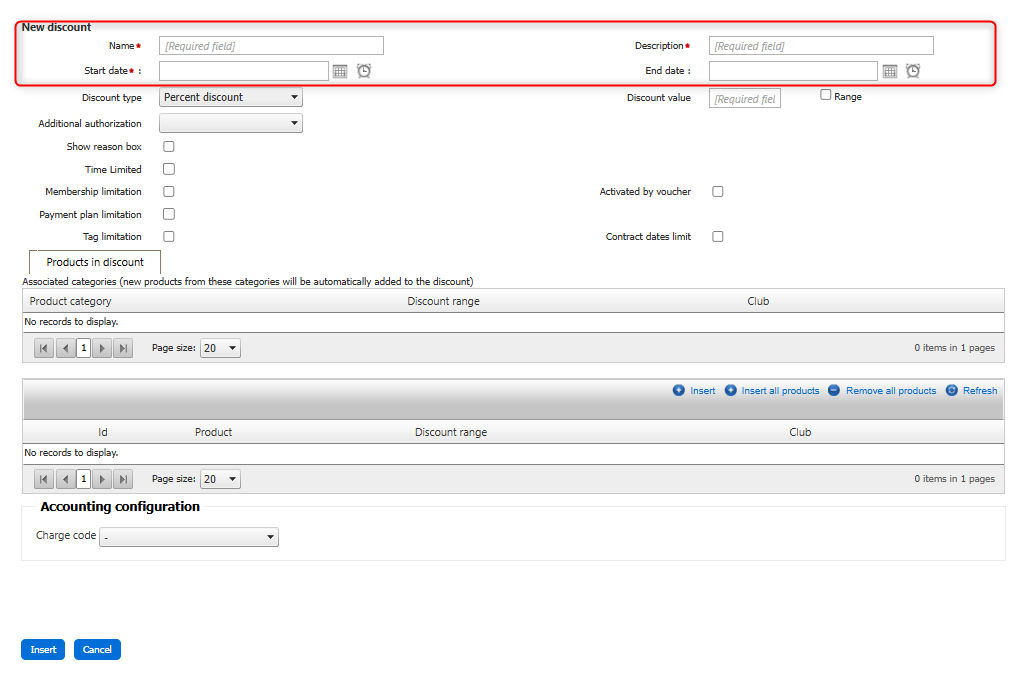The width and height of the screenshot is (1024, 680).
Task: Select the Products in discount tab
Action: [95, 262]
